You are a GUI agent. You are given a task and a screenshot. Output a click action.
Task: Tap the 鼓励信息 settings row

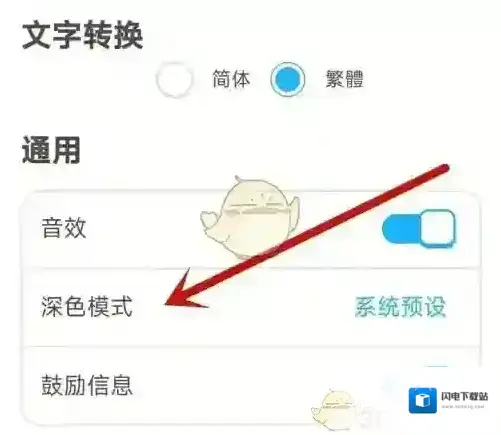pos(251,386)
